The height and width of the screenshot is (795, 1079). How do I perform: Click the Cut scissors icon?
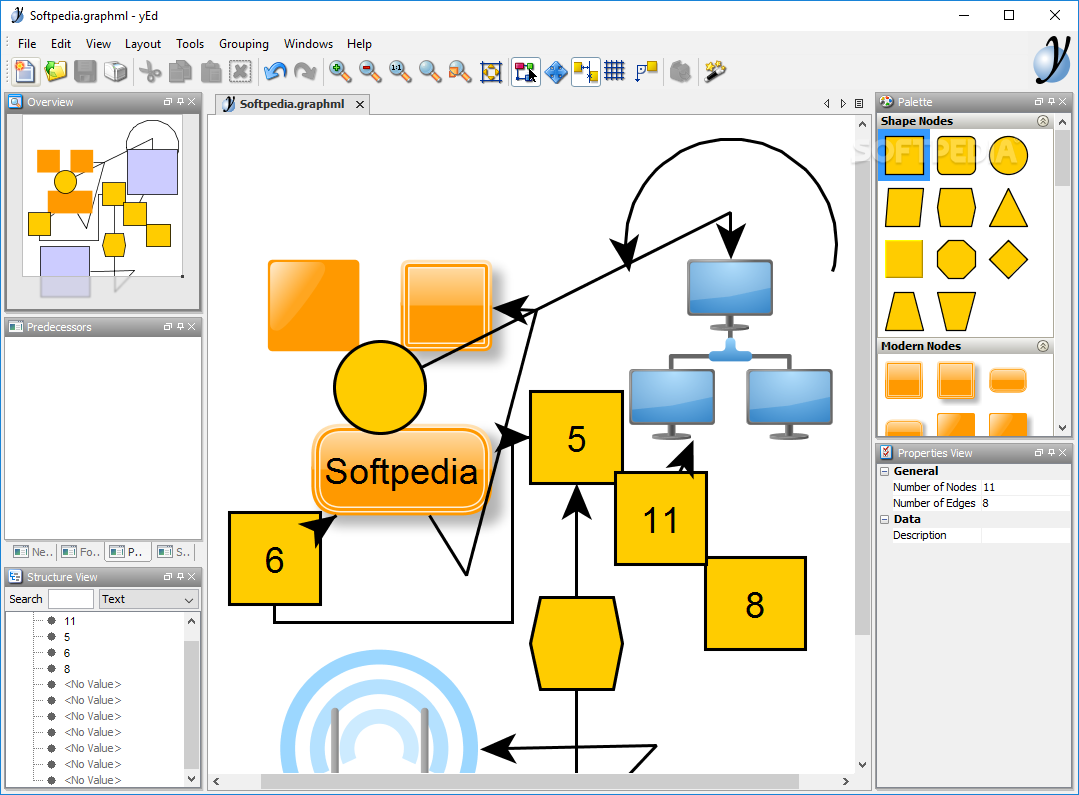150,72
